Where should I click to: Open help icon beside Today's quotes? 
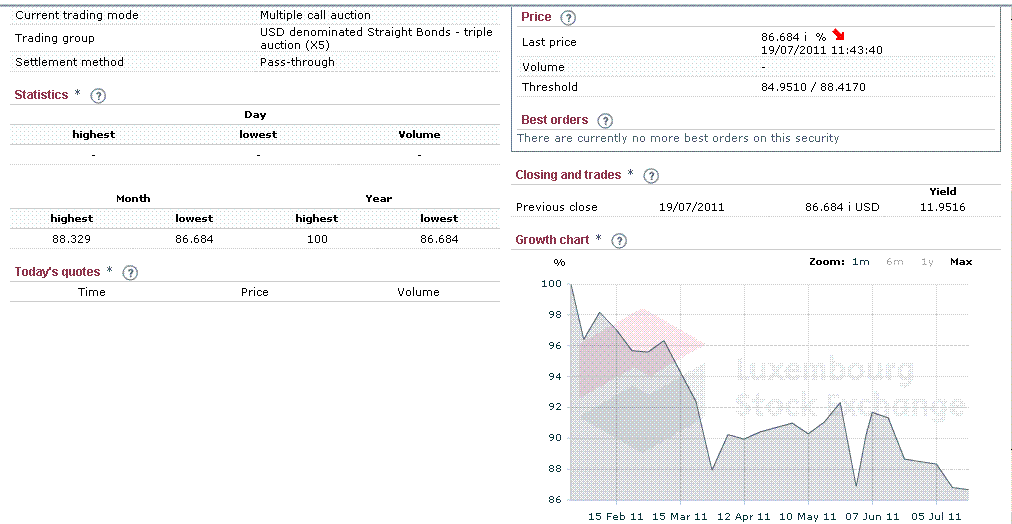129,273
